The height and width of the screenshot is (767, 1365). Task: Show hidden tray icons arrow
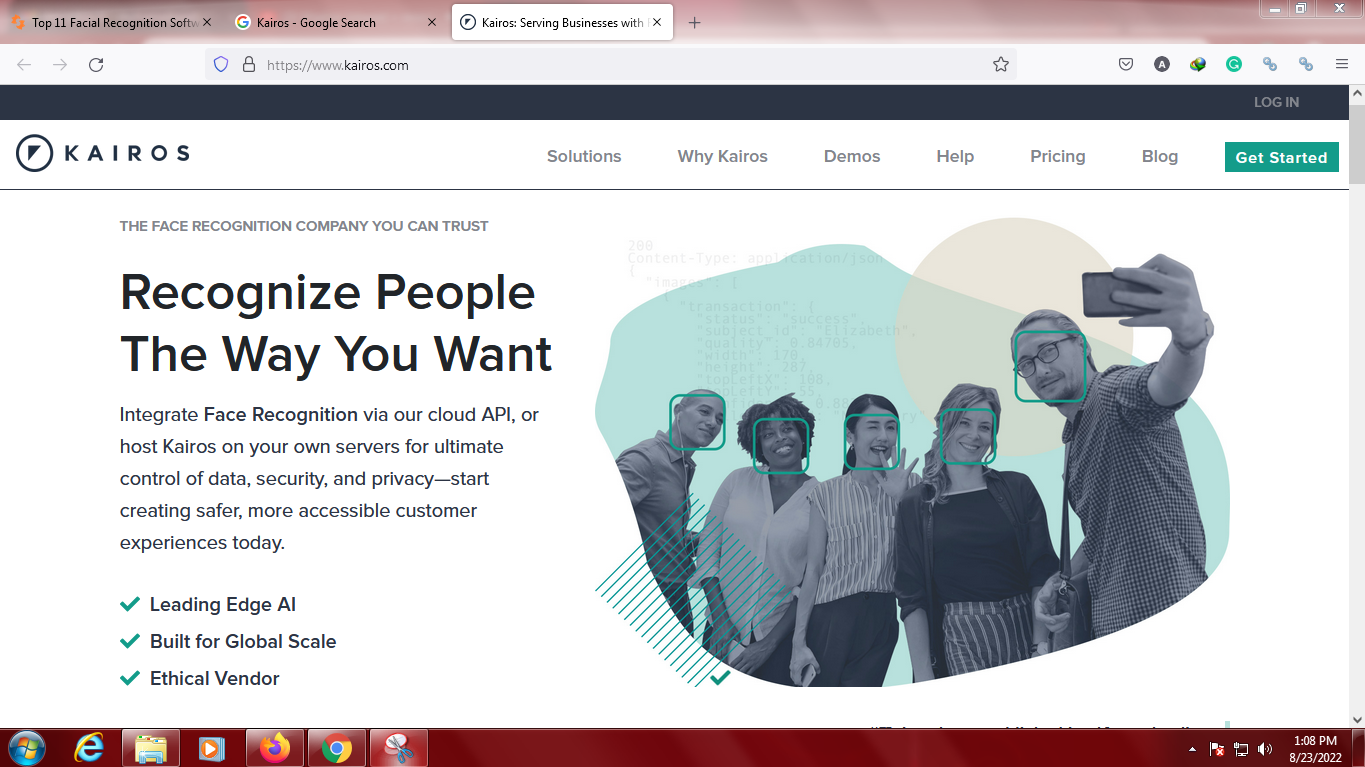pos(1192,749)
